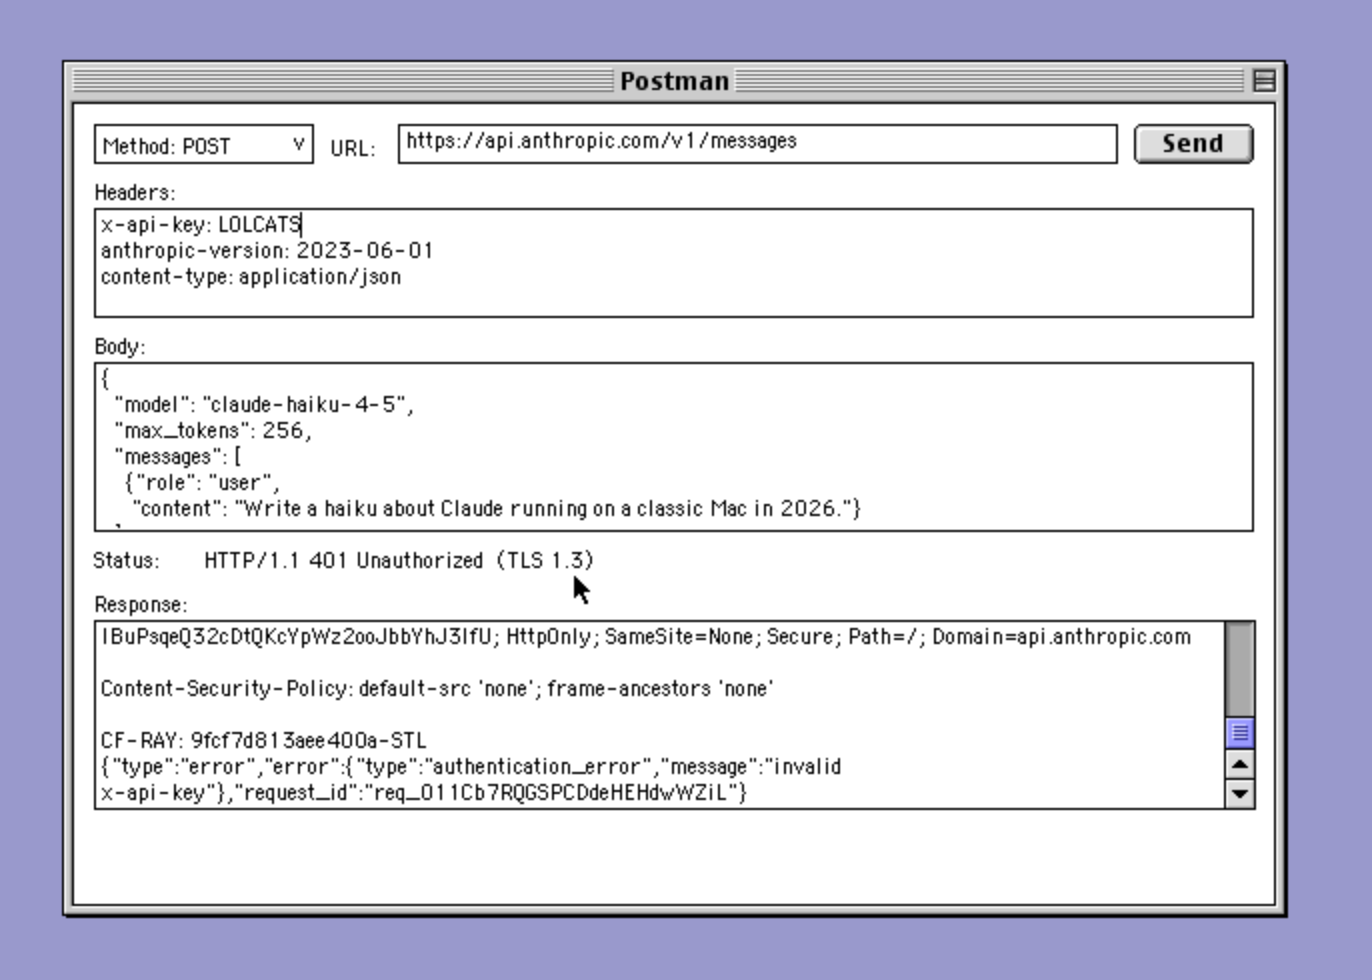Click the "content" haiku prompt line
1372x980 pixels.
coord(497,509)
